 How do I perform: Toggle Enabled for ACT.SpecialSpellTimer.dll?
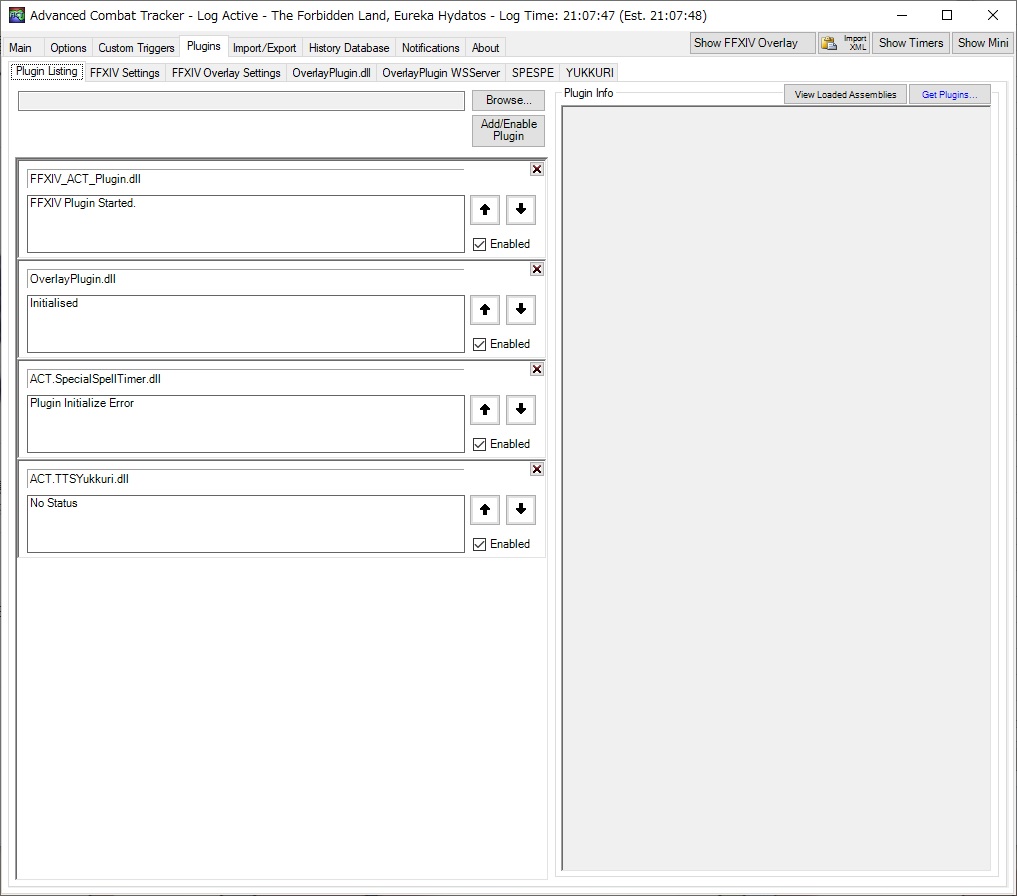pos(480,444)
